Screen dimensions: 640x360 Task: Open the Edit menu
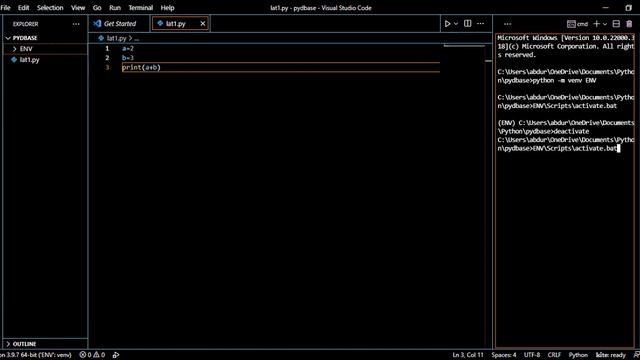tap(23, 8)
